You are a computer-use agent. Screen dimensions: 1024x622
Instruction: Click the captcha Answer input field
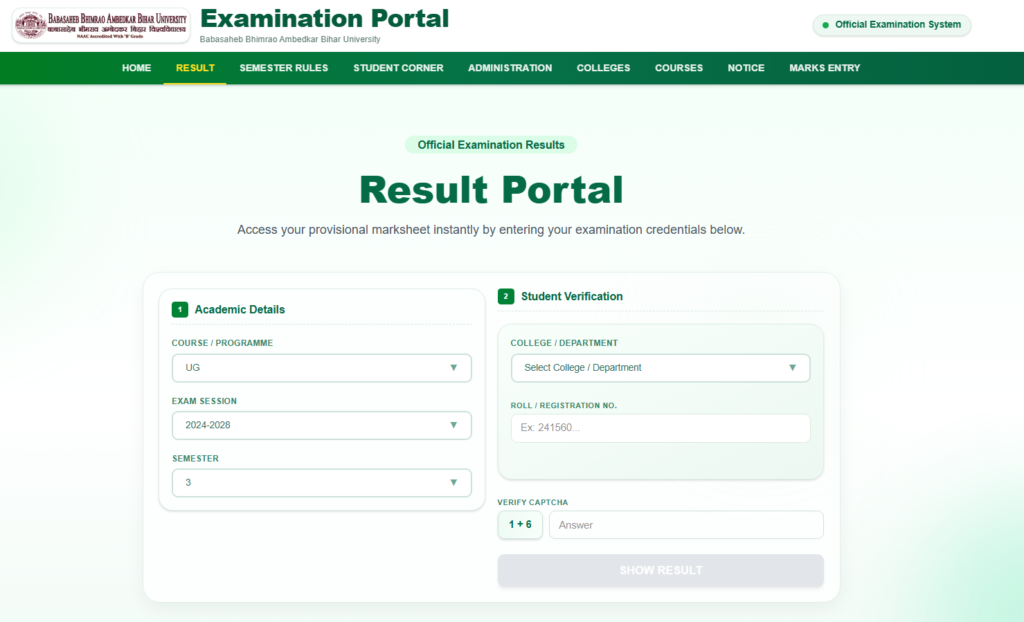coord(686,525)
